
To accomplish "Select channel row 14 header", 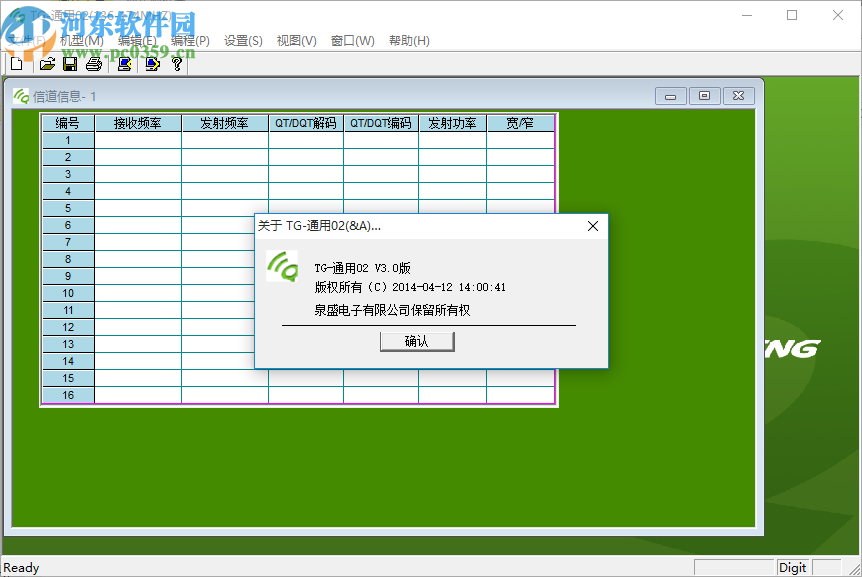I will (x=68, y=361).
